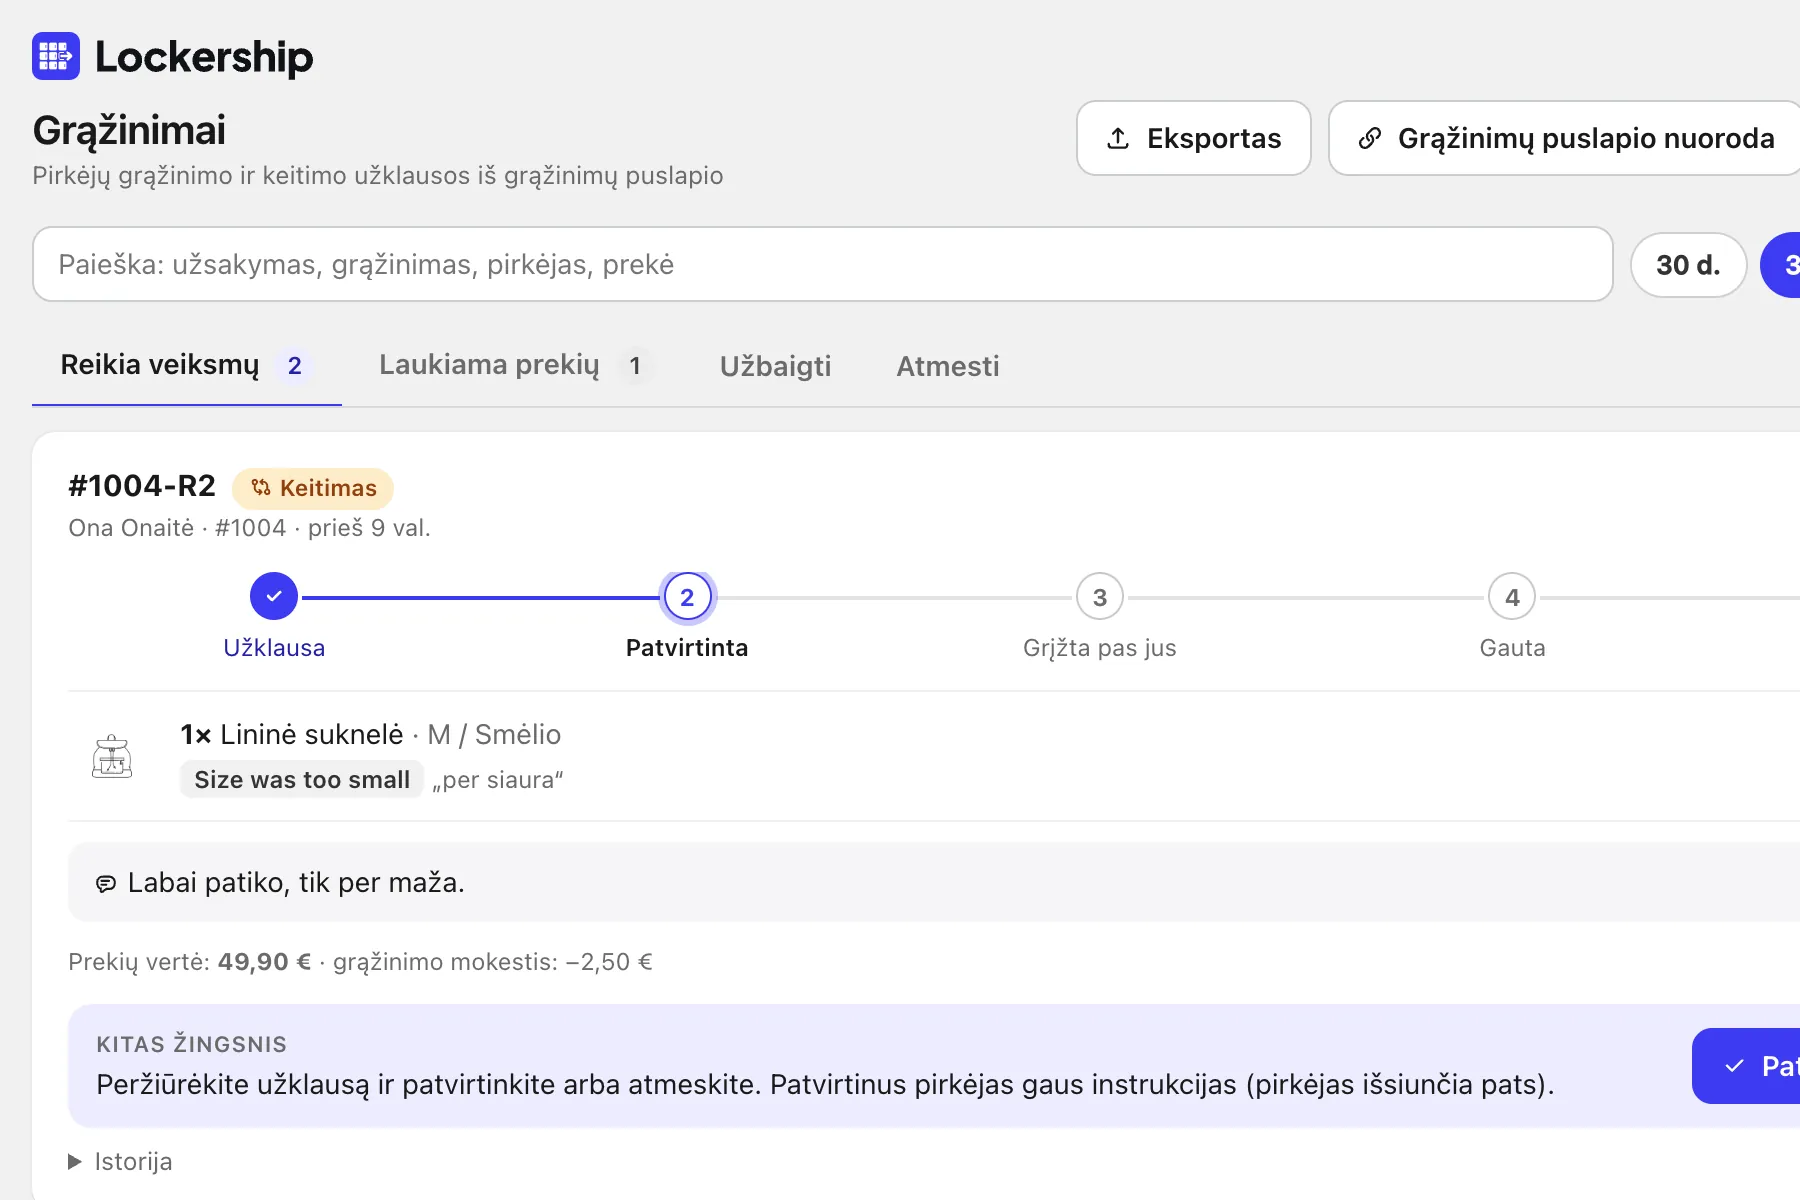This screenshot has height=1200, width=1800.
Task: Switch to Reikia veiksmų tab
Action: pyautogui.click(x=187, y=366)
